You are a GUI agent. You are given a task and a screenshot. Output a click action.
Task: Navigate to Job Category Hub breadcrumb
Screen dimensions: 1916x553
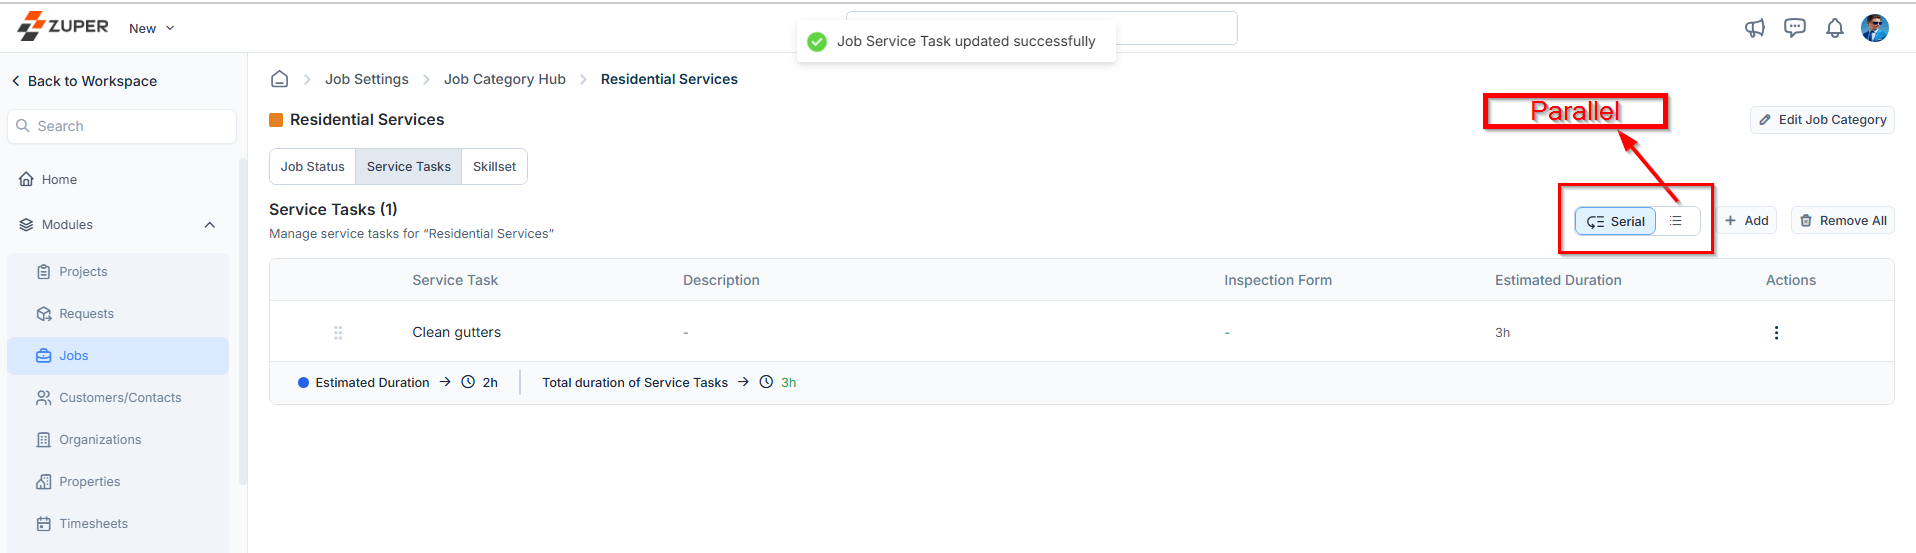pyautogui.click(x=505, y=79)
